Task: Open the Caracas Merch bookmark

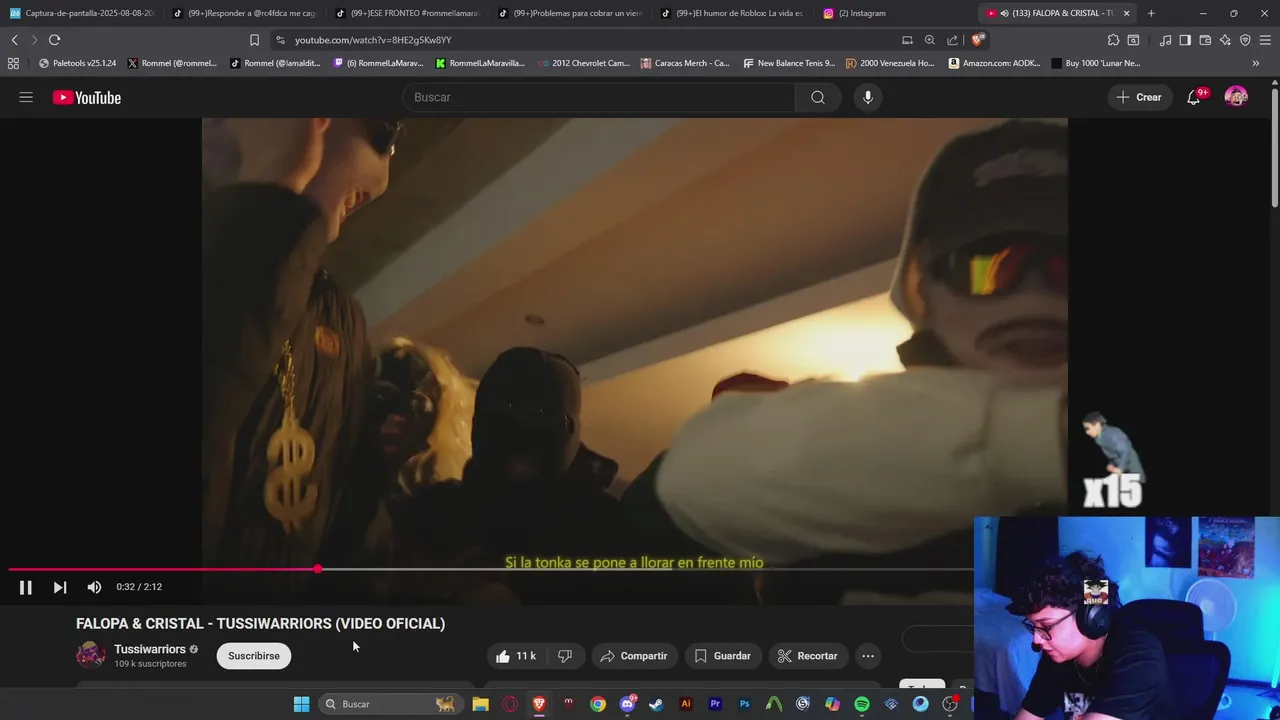Action: coord(686,63)
